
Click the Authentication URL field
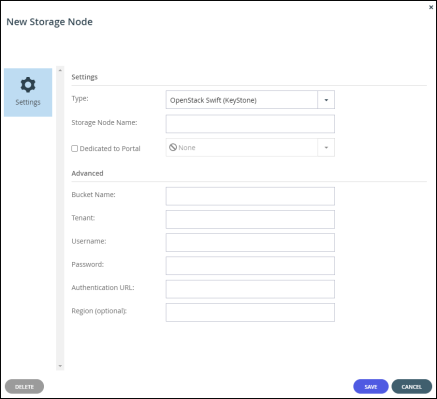click(250, 289)
